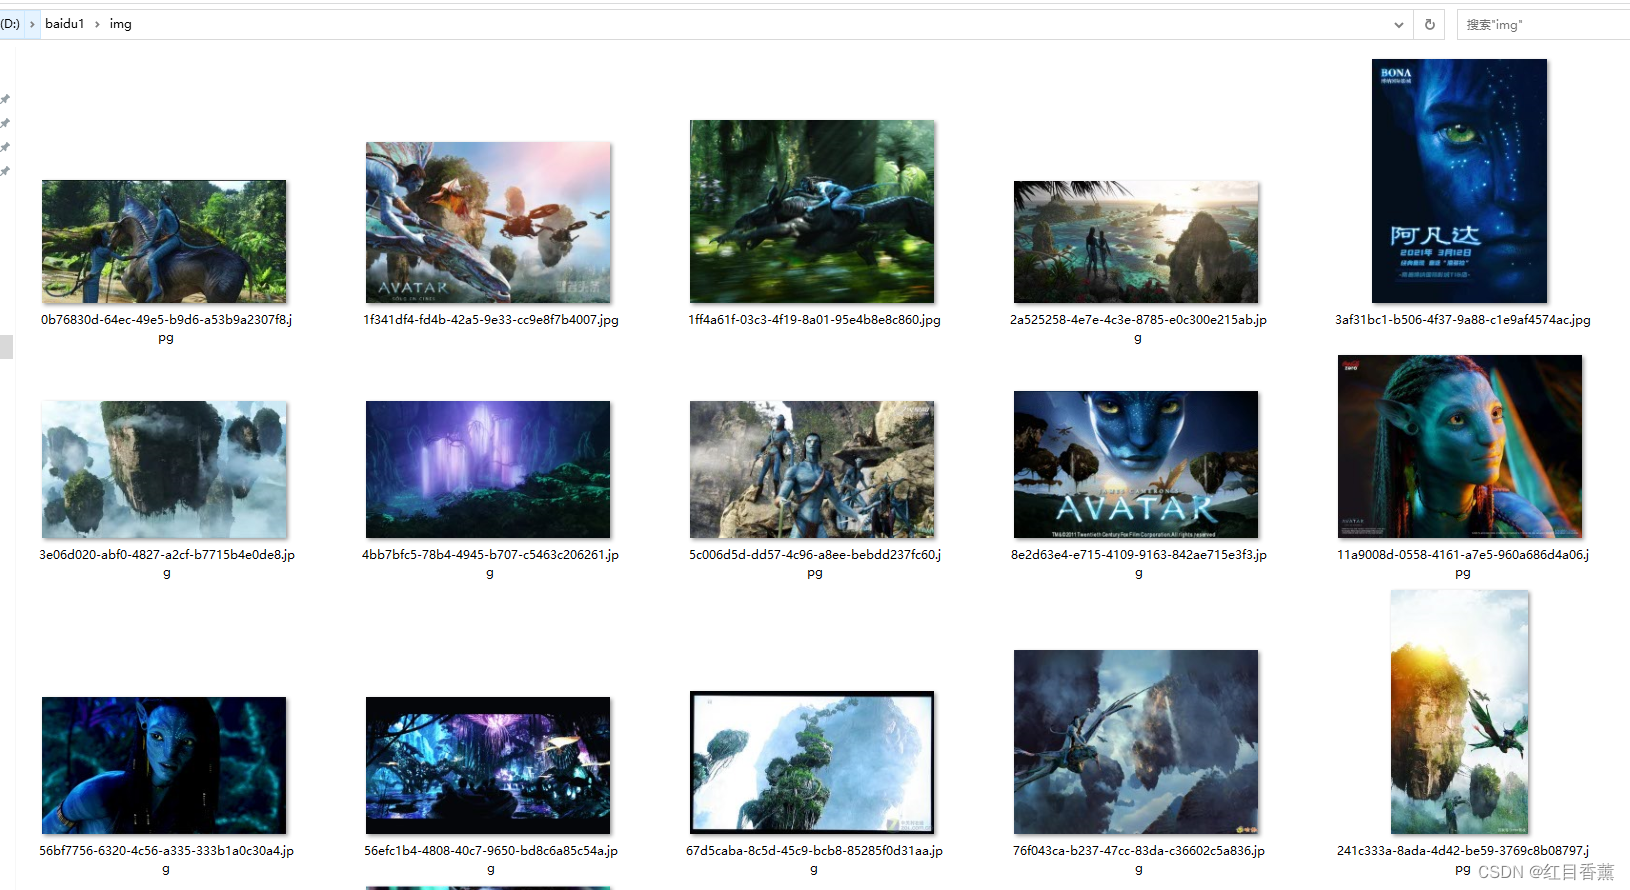Select thumbnail 1ff4a61f jungle creature image
Screen dimensions: 1630x890
click(812, 211)
